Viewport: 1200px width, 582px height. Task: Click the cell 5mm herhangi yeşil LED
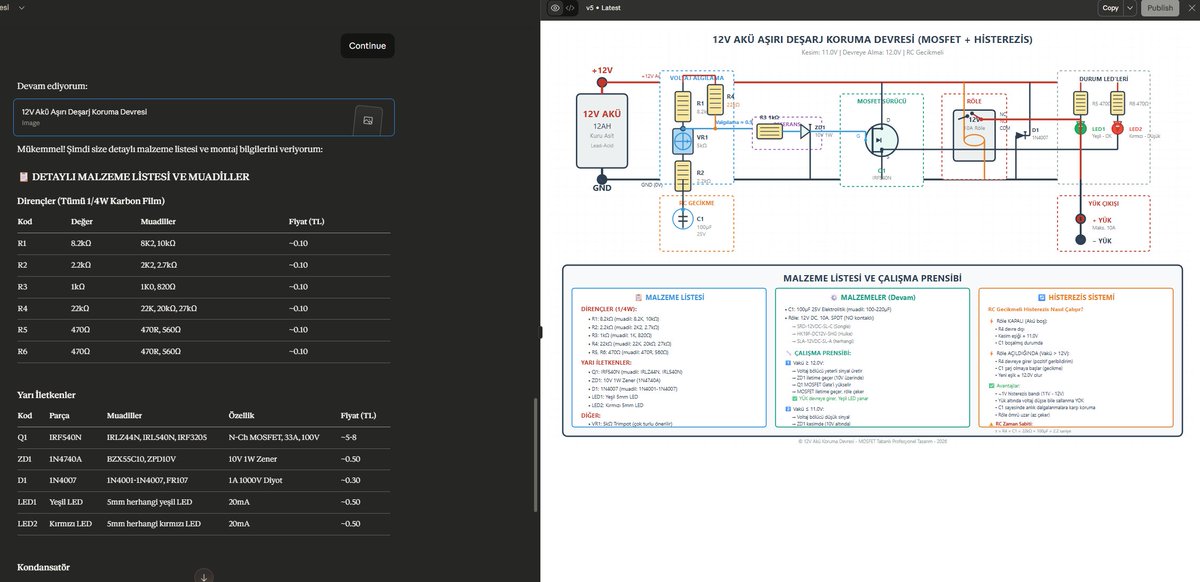[151, 503]
